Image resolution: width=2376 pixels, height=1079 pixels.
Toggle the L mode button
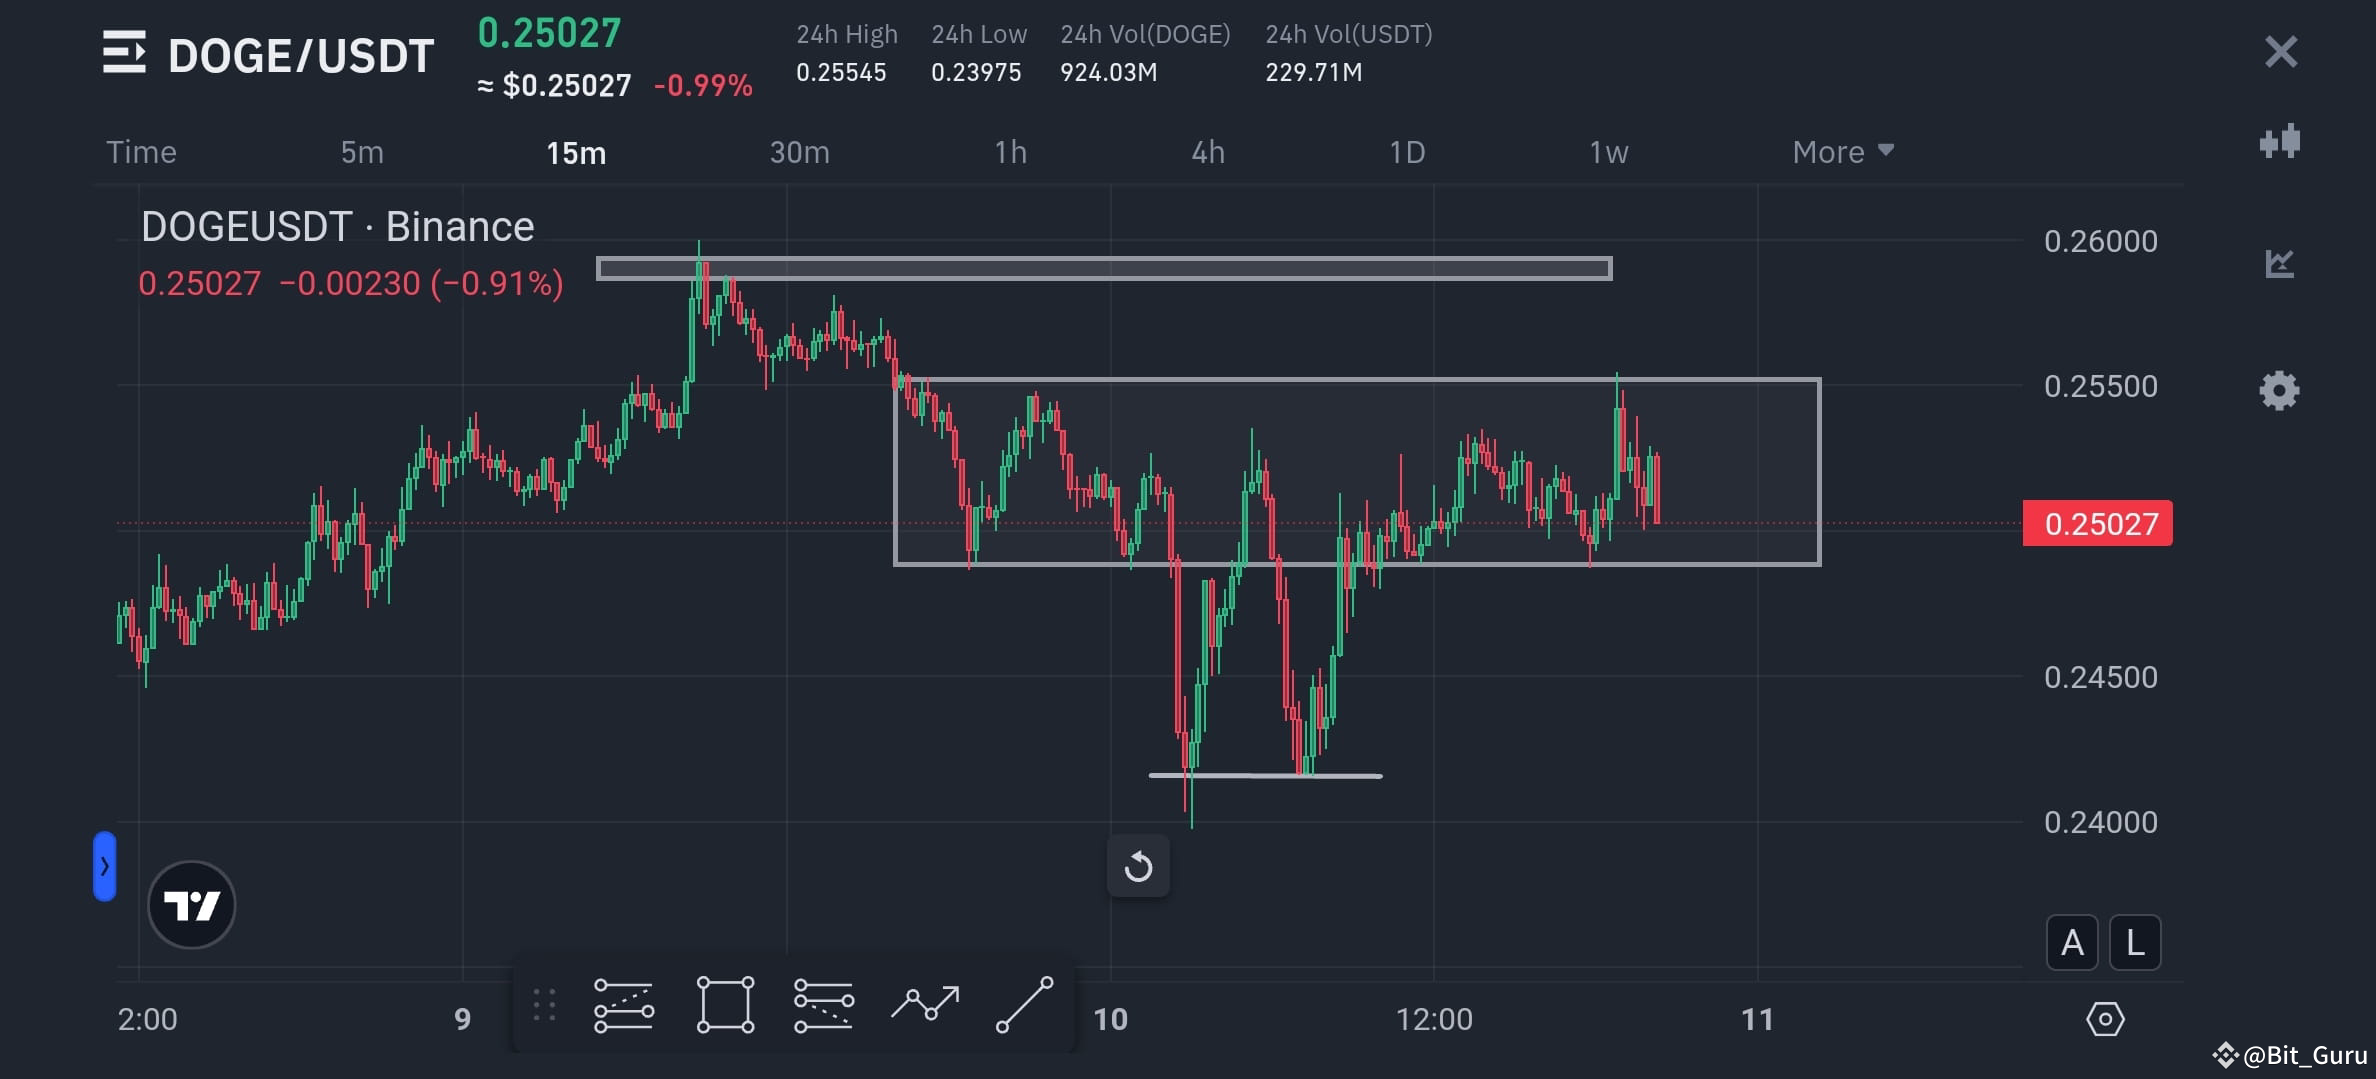(x=2135, y=942)
